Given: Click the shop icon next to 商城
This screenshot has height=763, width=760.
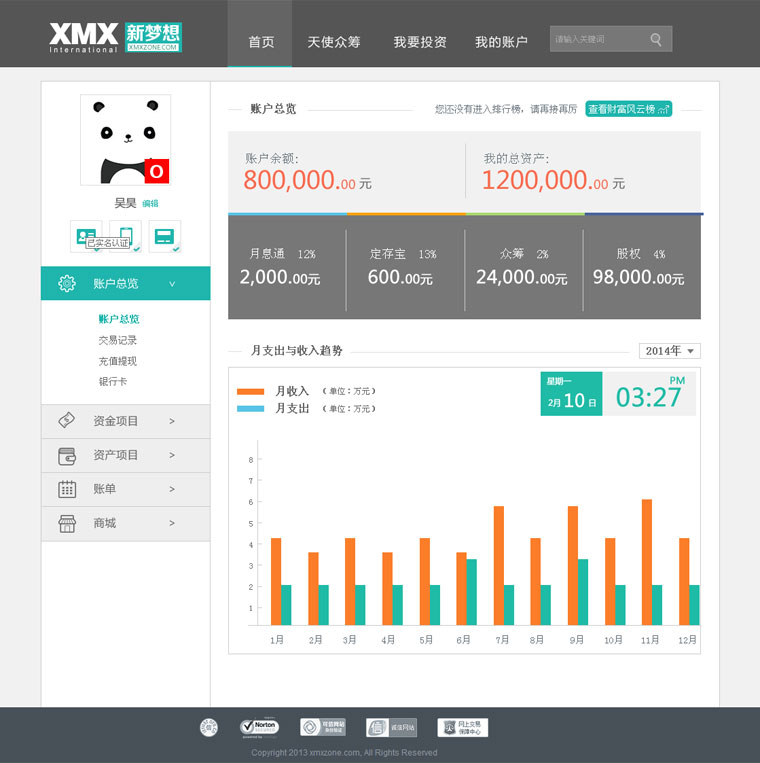Looking at the screenshot, I should point(67,523).
